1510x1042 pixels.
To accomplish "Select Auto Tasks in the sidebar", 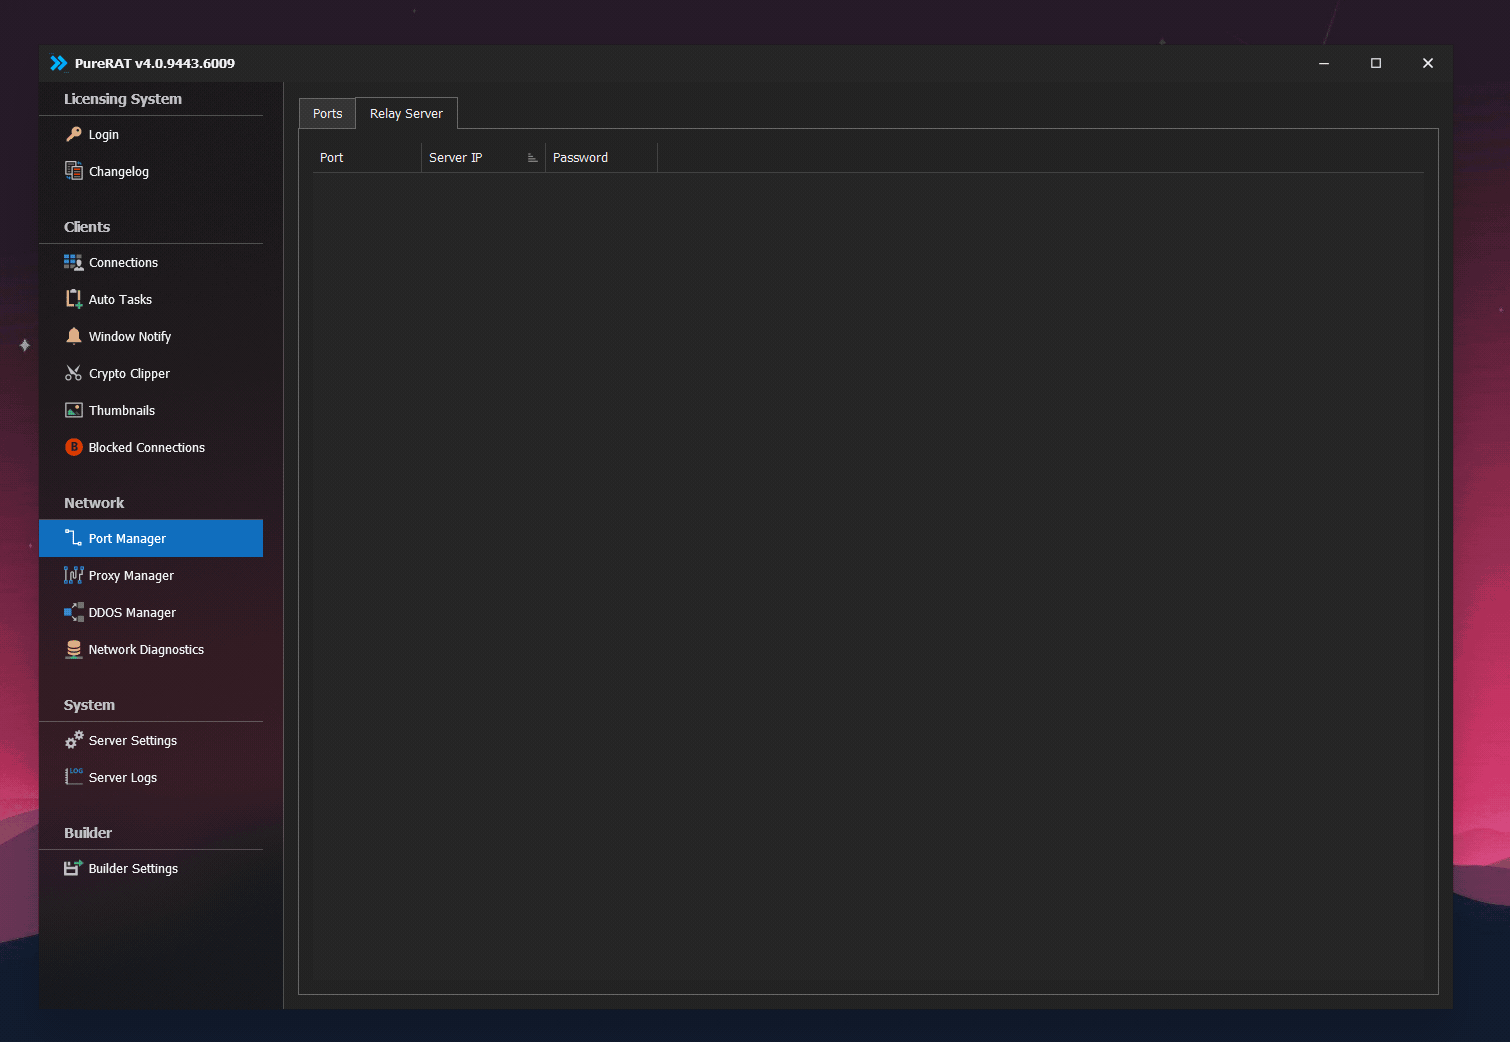I will [151, 299].
